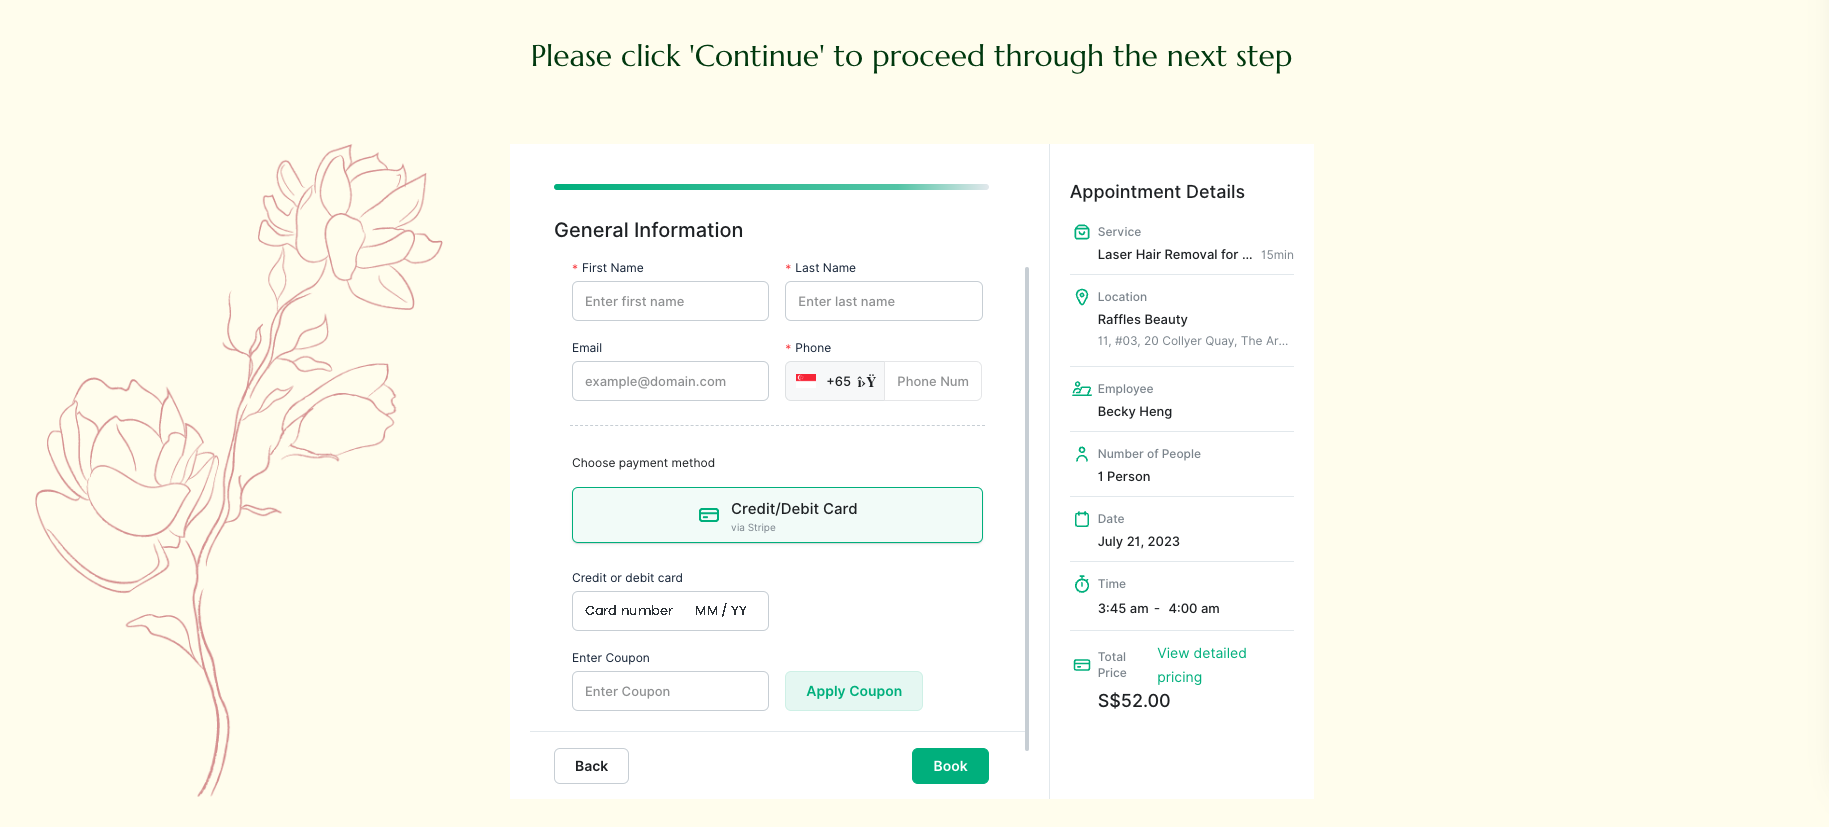Image resolution: width=1829 pixels, height=827 pixels.
Task: Open View detailed pricing
Action: pos(1201,664)
